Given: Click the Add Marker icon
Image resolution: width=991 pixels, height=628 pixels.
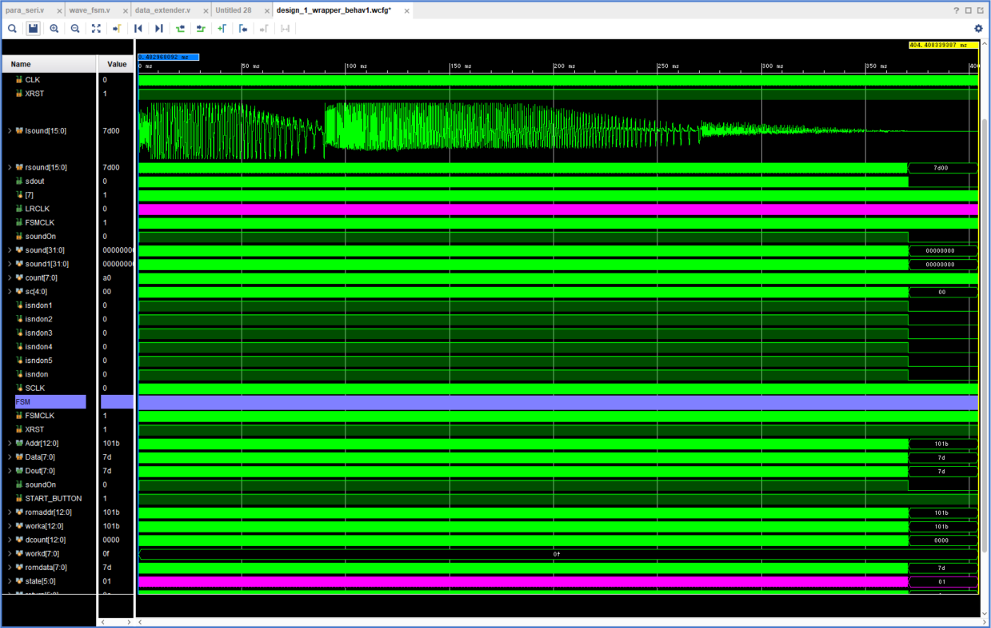Looking at the screenshot, I should coord(222,29).
